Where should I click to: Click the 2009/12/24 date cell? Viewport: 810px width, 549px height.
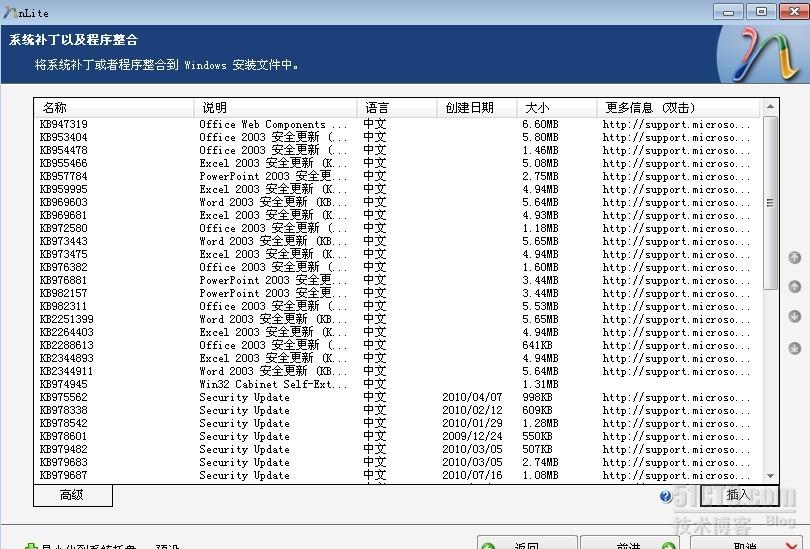(472, 436)
